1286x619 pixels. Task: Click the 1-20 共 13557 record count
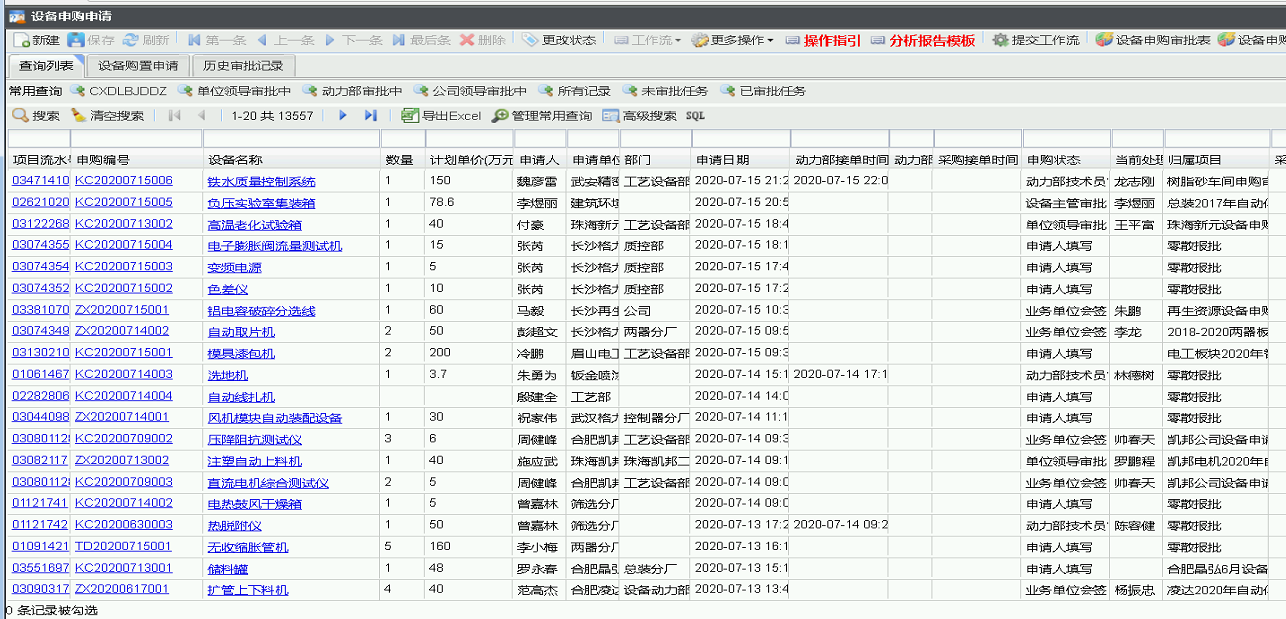tap(272, 116)
